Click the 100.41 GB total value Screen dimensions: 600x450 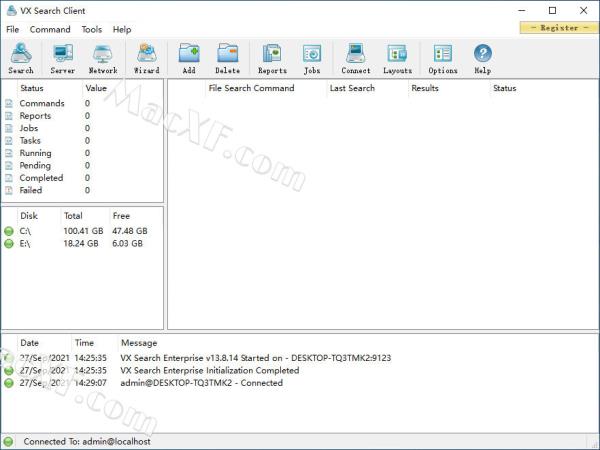pyautogui.click(x=83, y=231)
